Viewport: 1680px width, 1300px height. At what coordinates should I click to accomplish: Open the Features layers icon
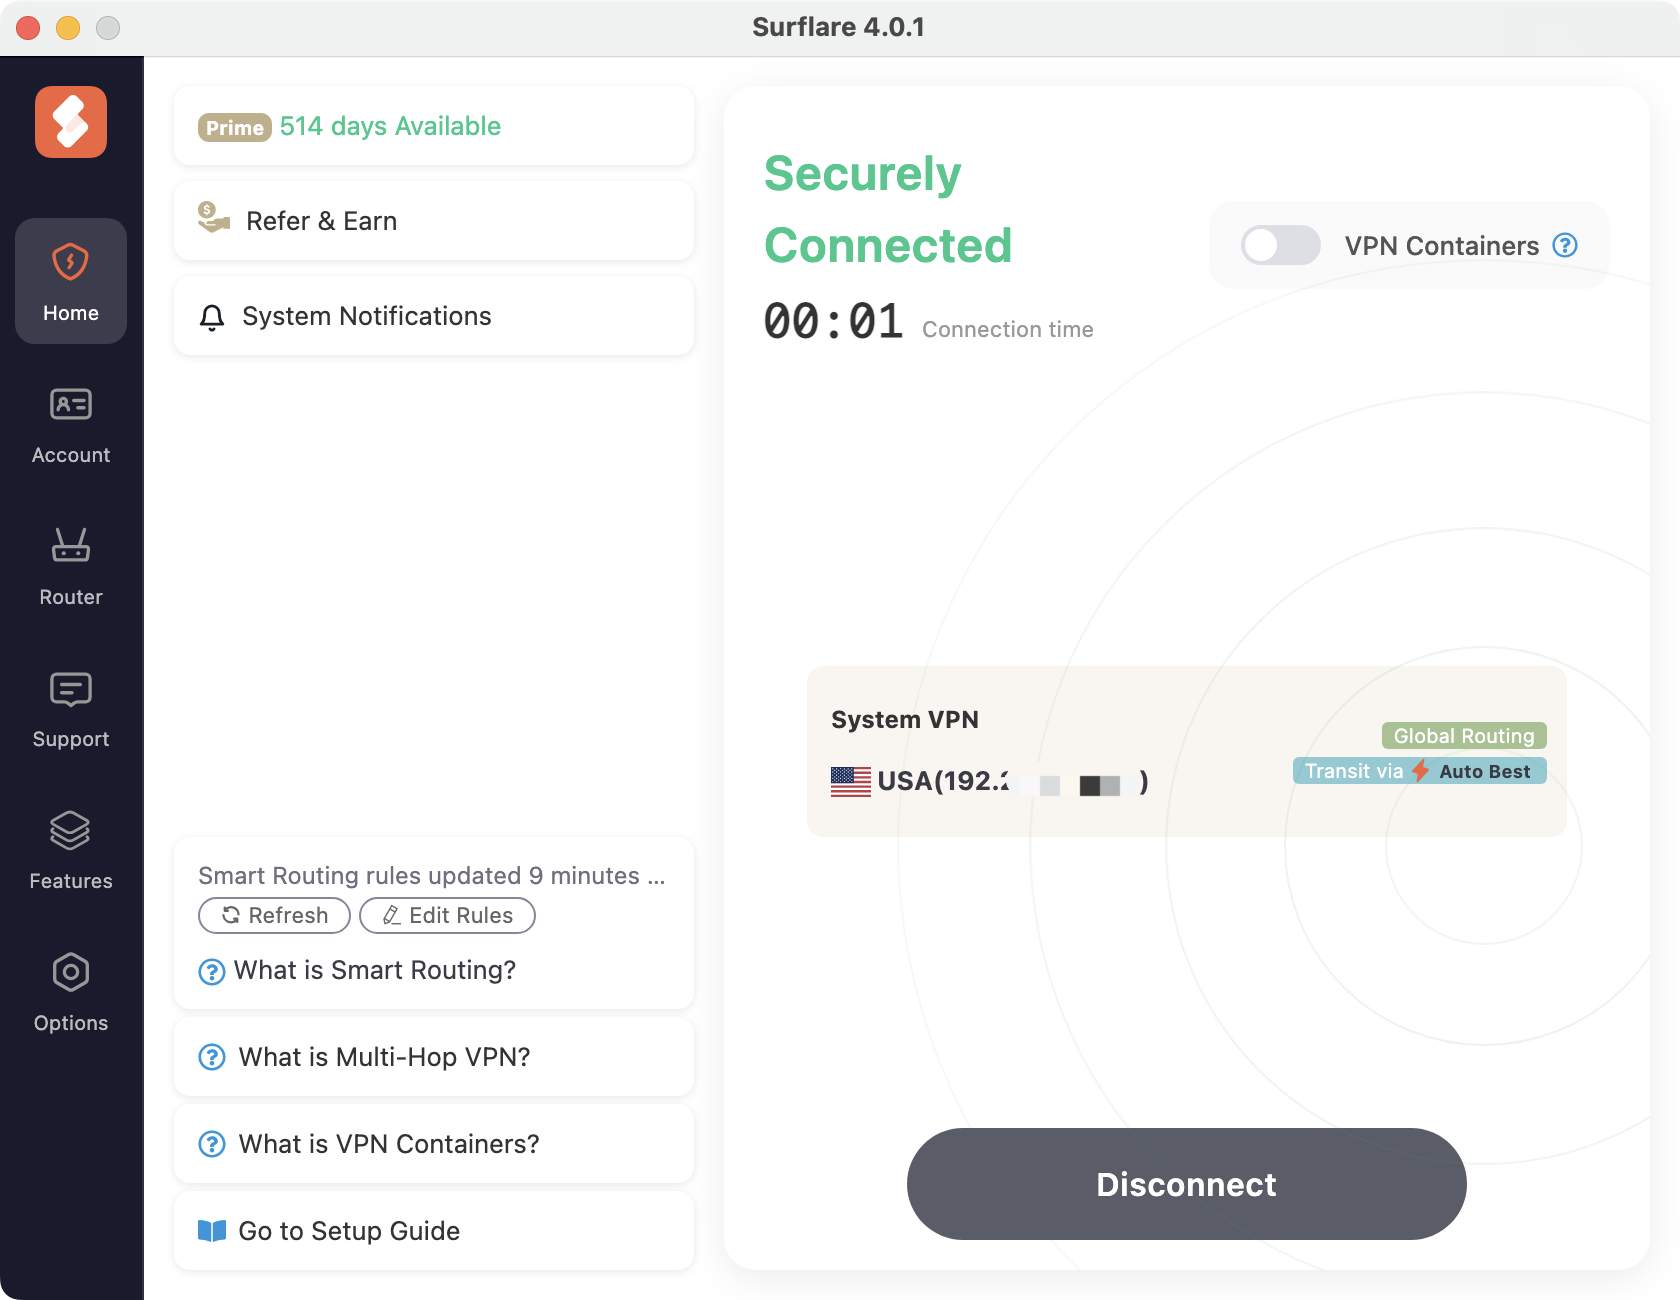pyautogui.click(x=71, y=831)
